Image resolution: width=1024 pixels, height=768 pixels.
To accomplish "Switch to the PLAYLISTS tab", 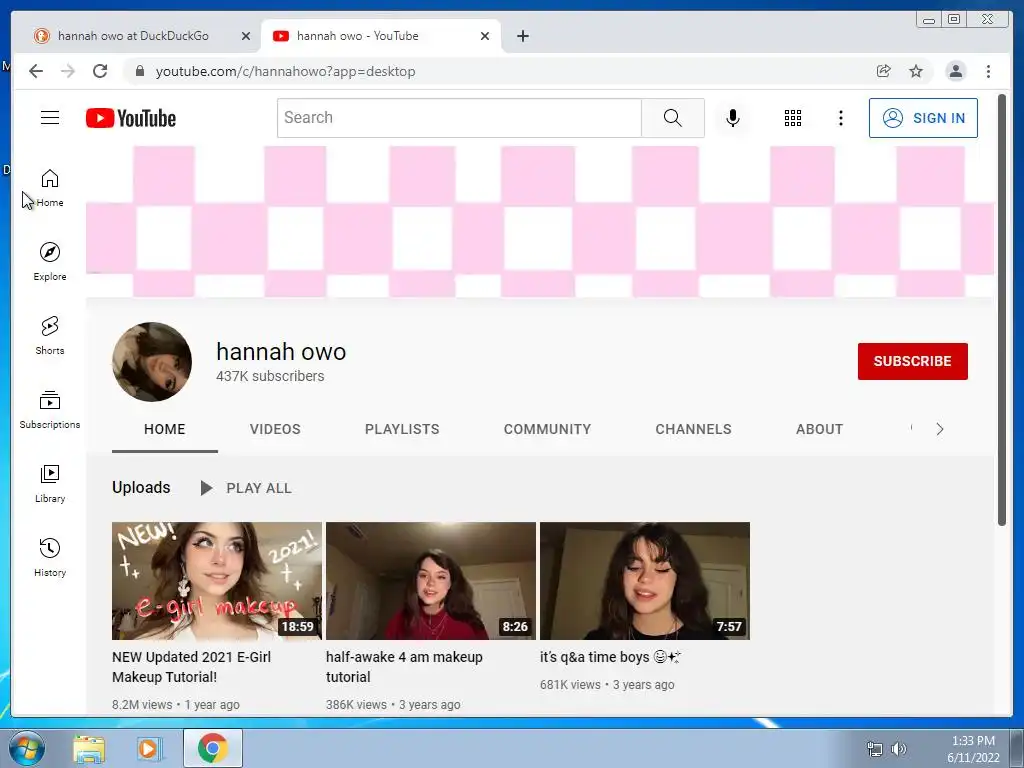I will 402,429.
